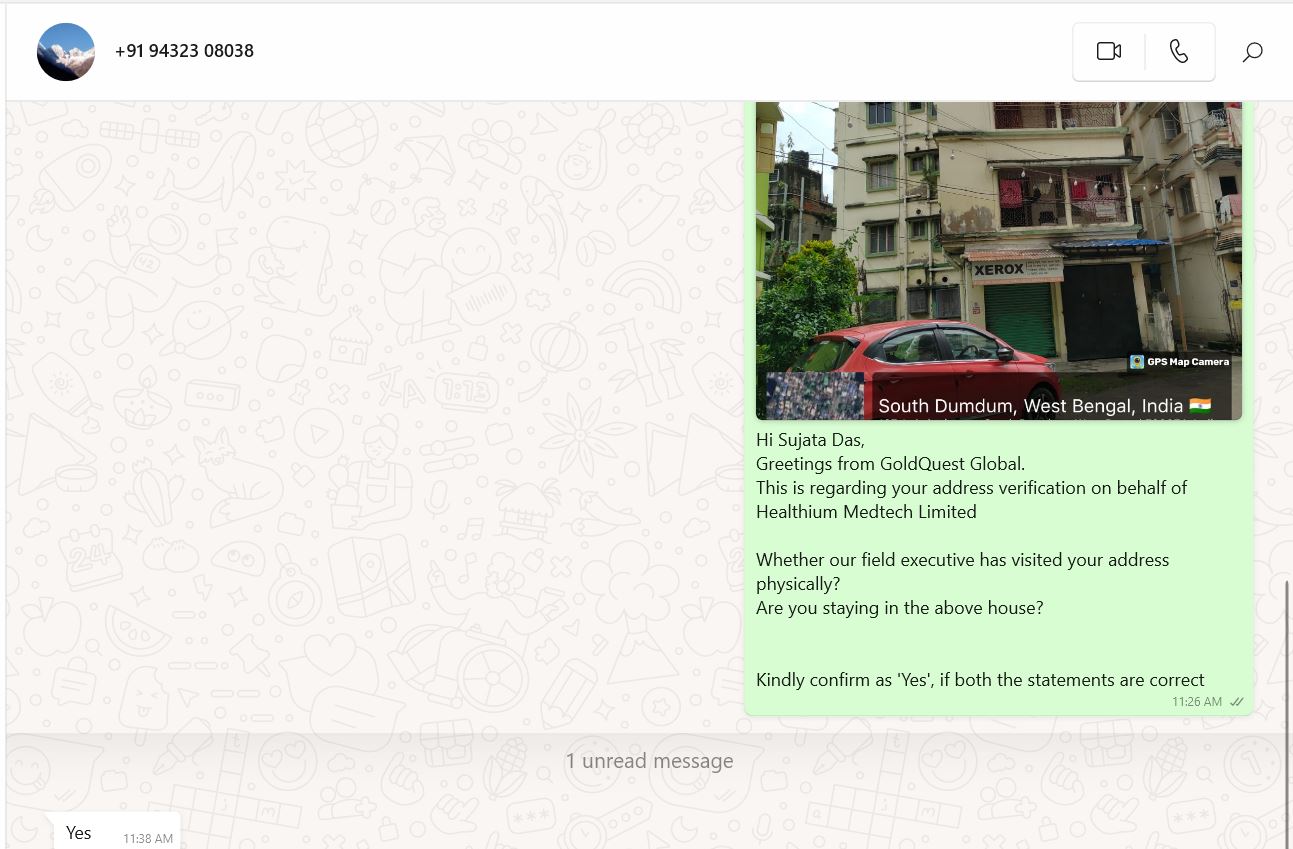Image resolution: width=1293 pixels, height=849 pixels.
Task: Start a video call with the contact
Action: pos(1108,51)
